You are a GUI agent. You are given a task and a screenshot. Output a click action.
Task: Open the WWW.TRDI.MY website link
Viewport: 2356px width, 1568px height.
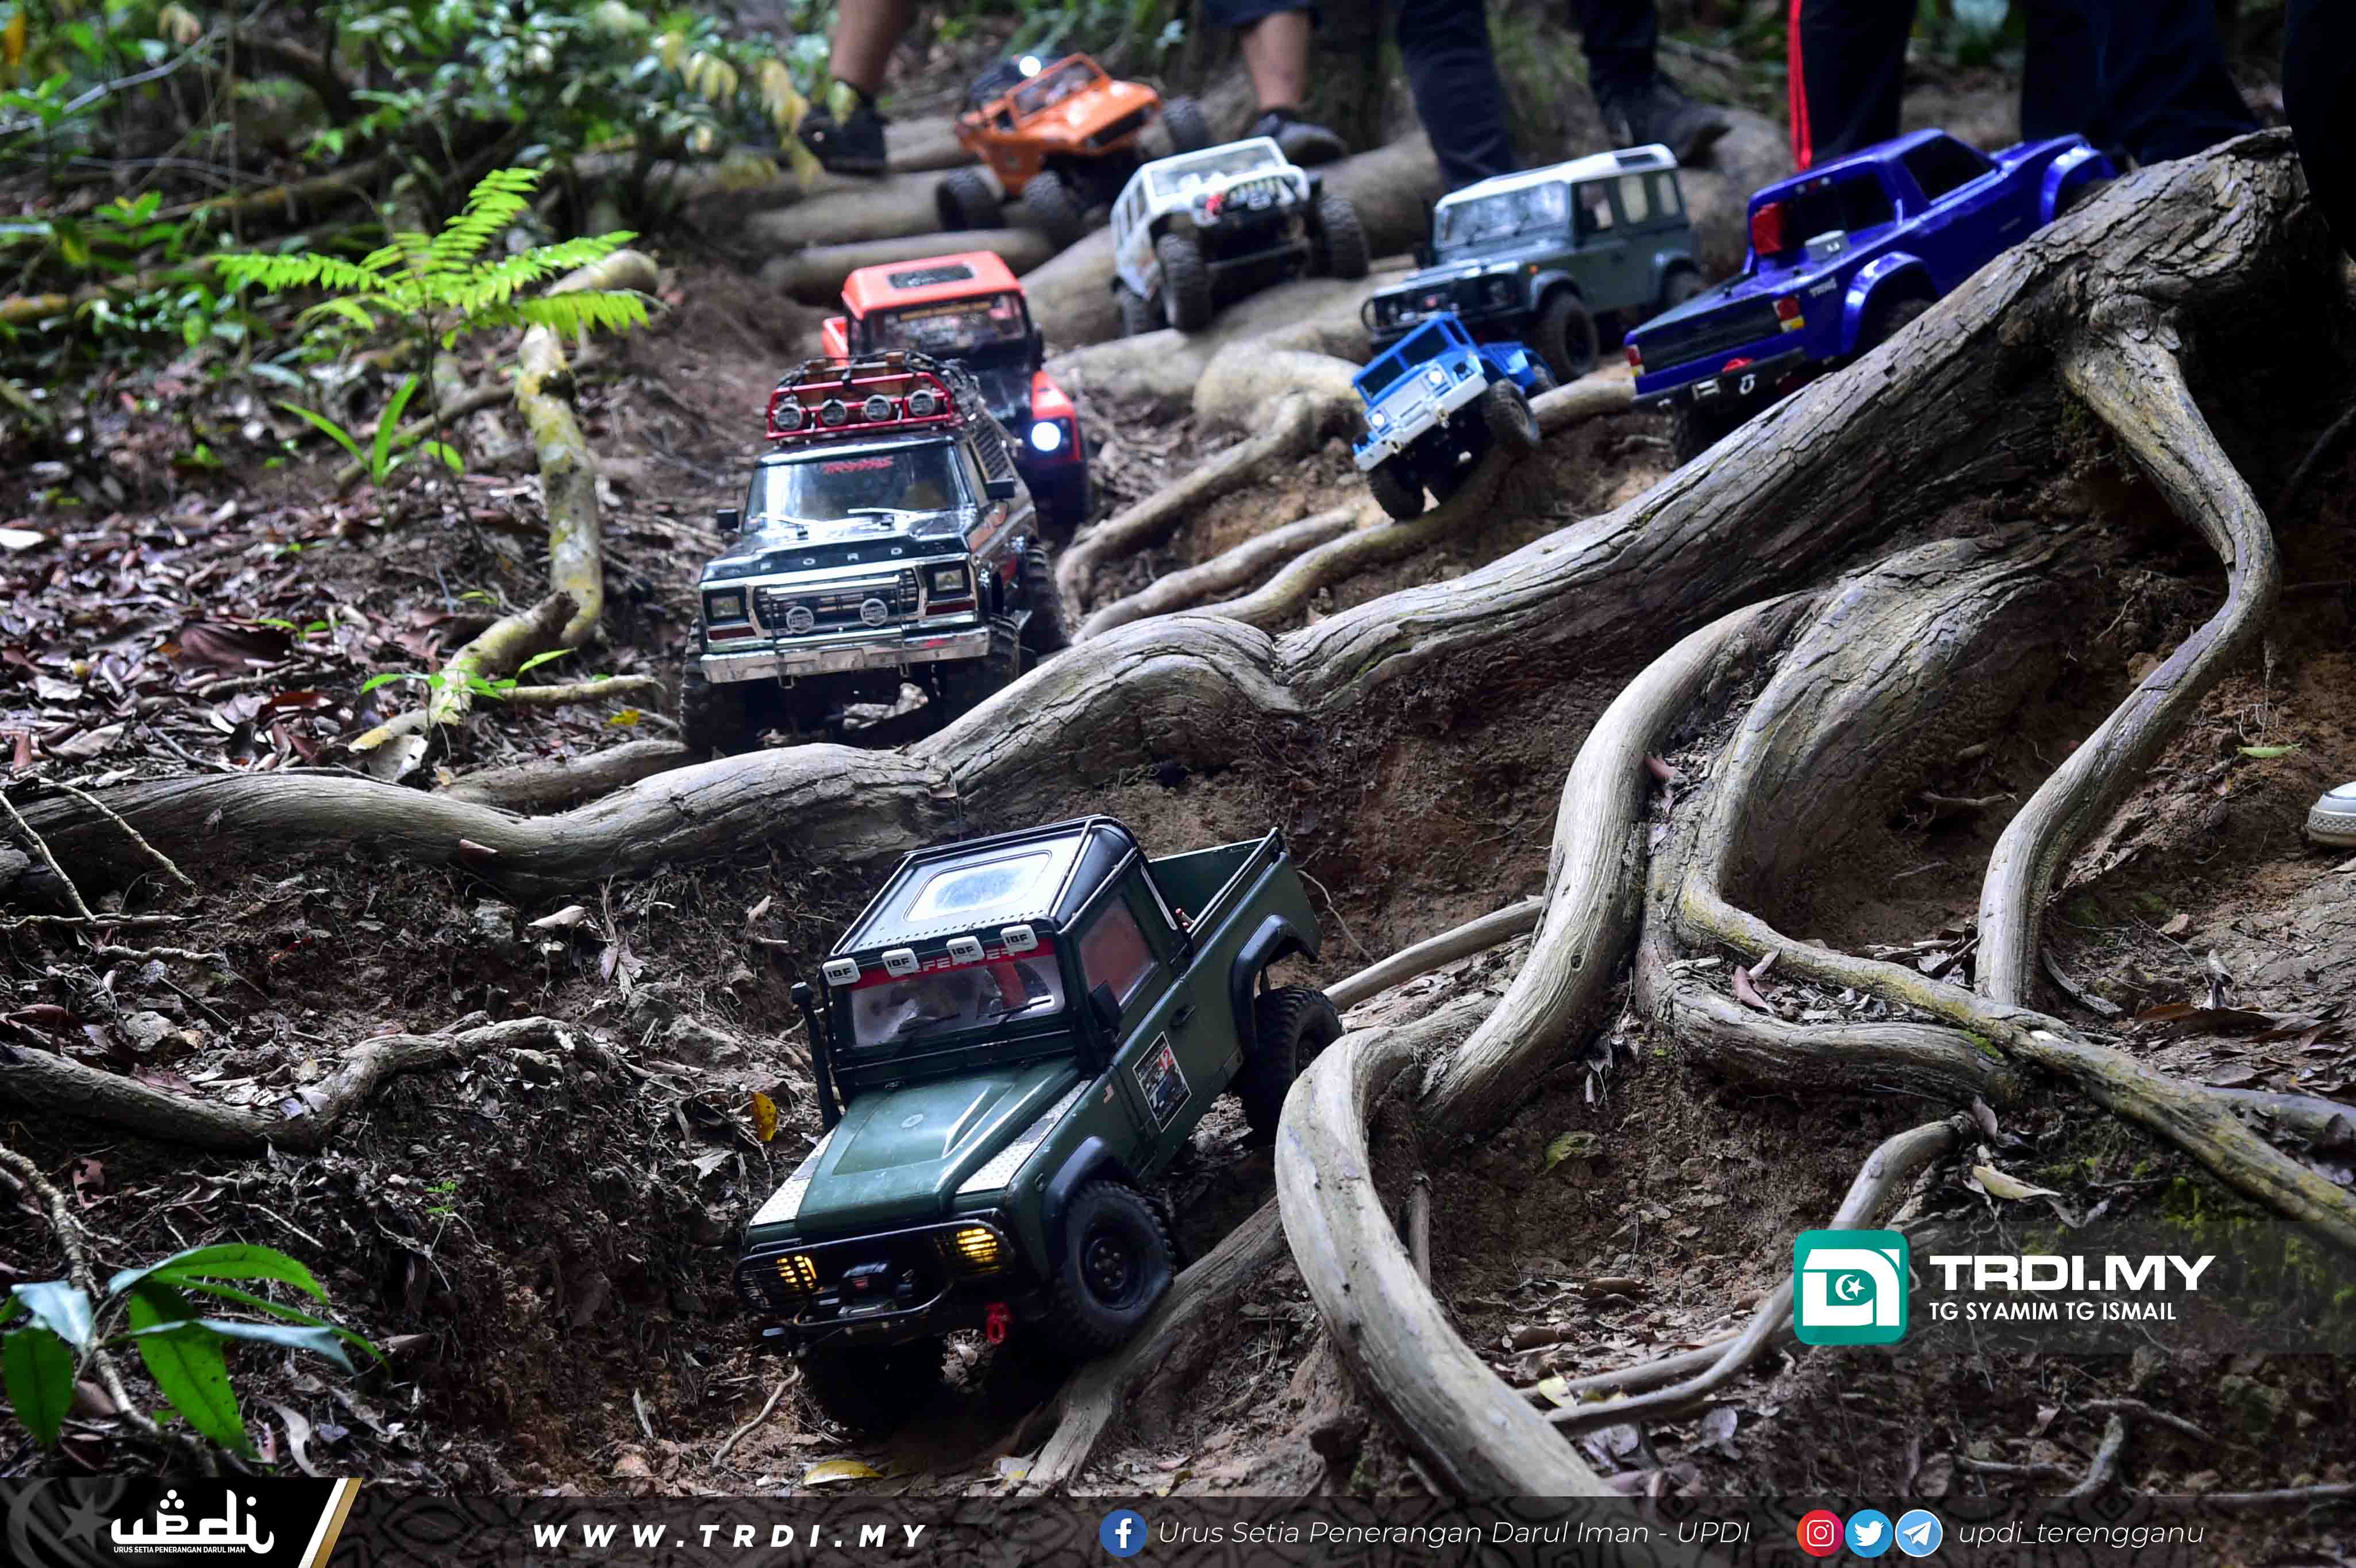click(x=730, y=1535)
